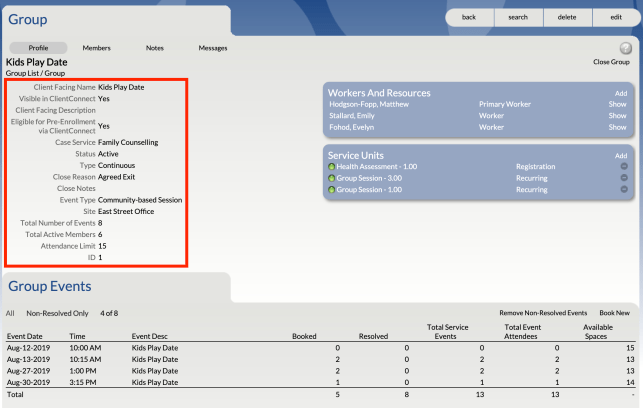Screen dimensions: 643x408
Task: Open the Aug-30-2019 event row
Action: [x=321, y=382]
